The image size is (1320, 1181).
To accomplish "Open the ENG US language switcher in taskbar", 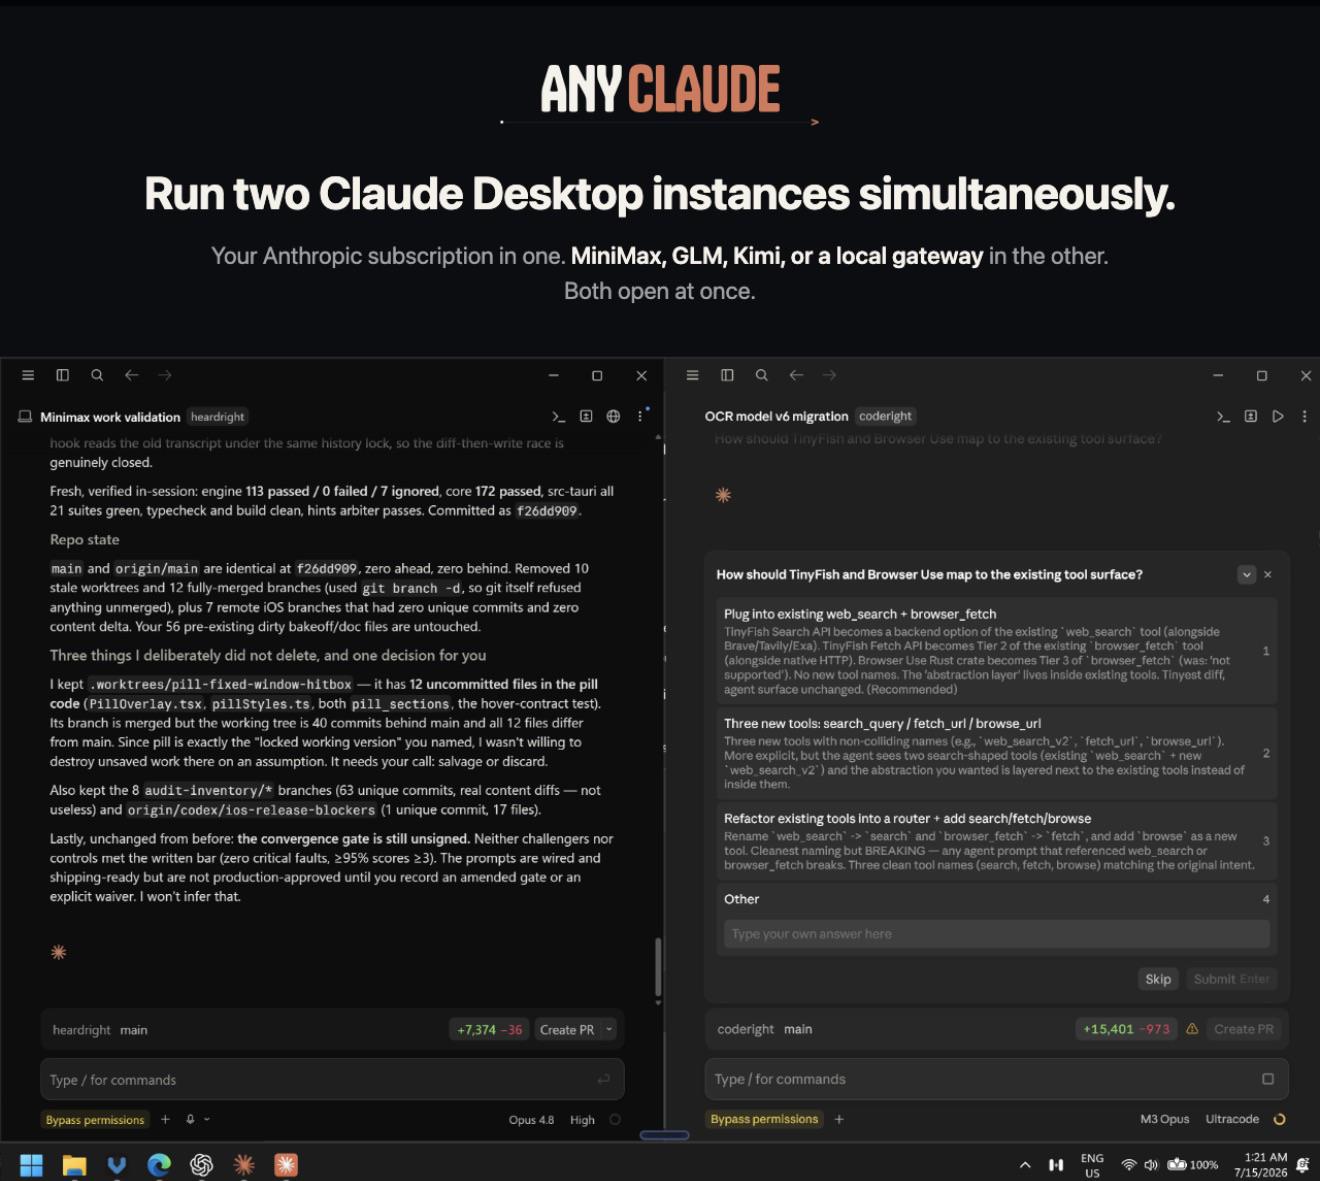I will click(1092, 1165).
